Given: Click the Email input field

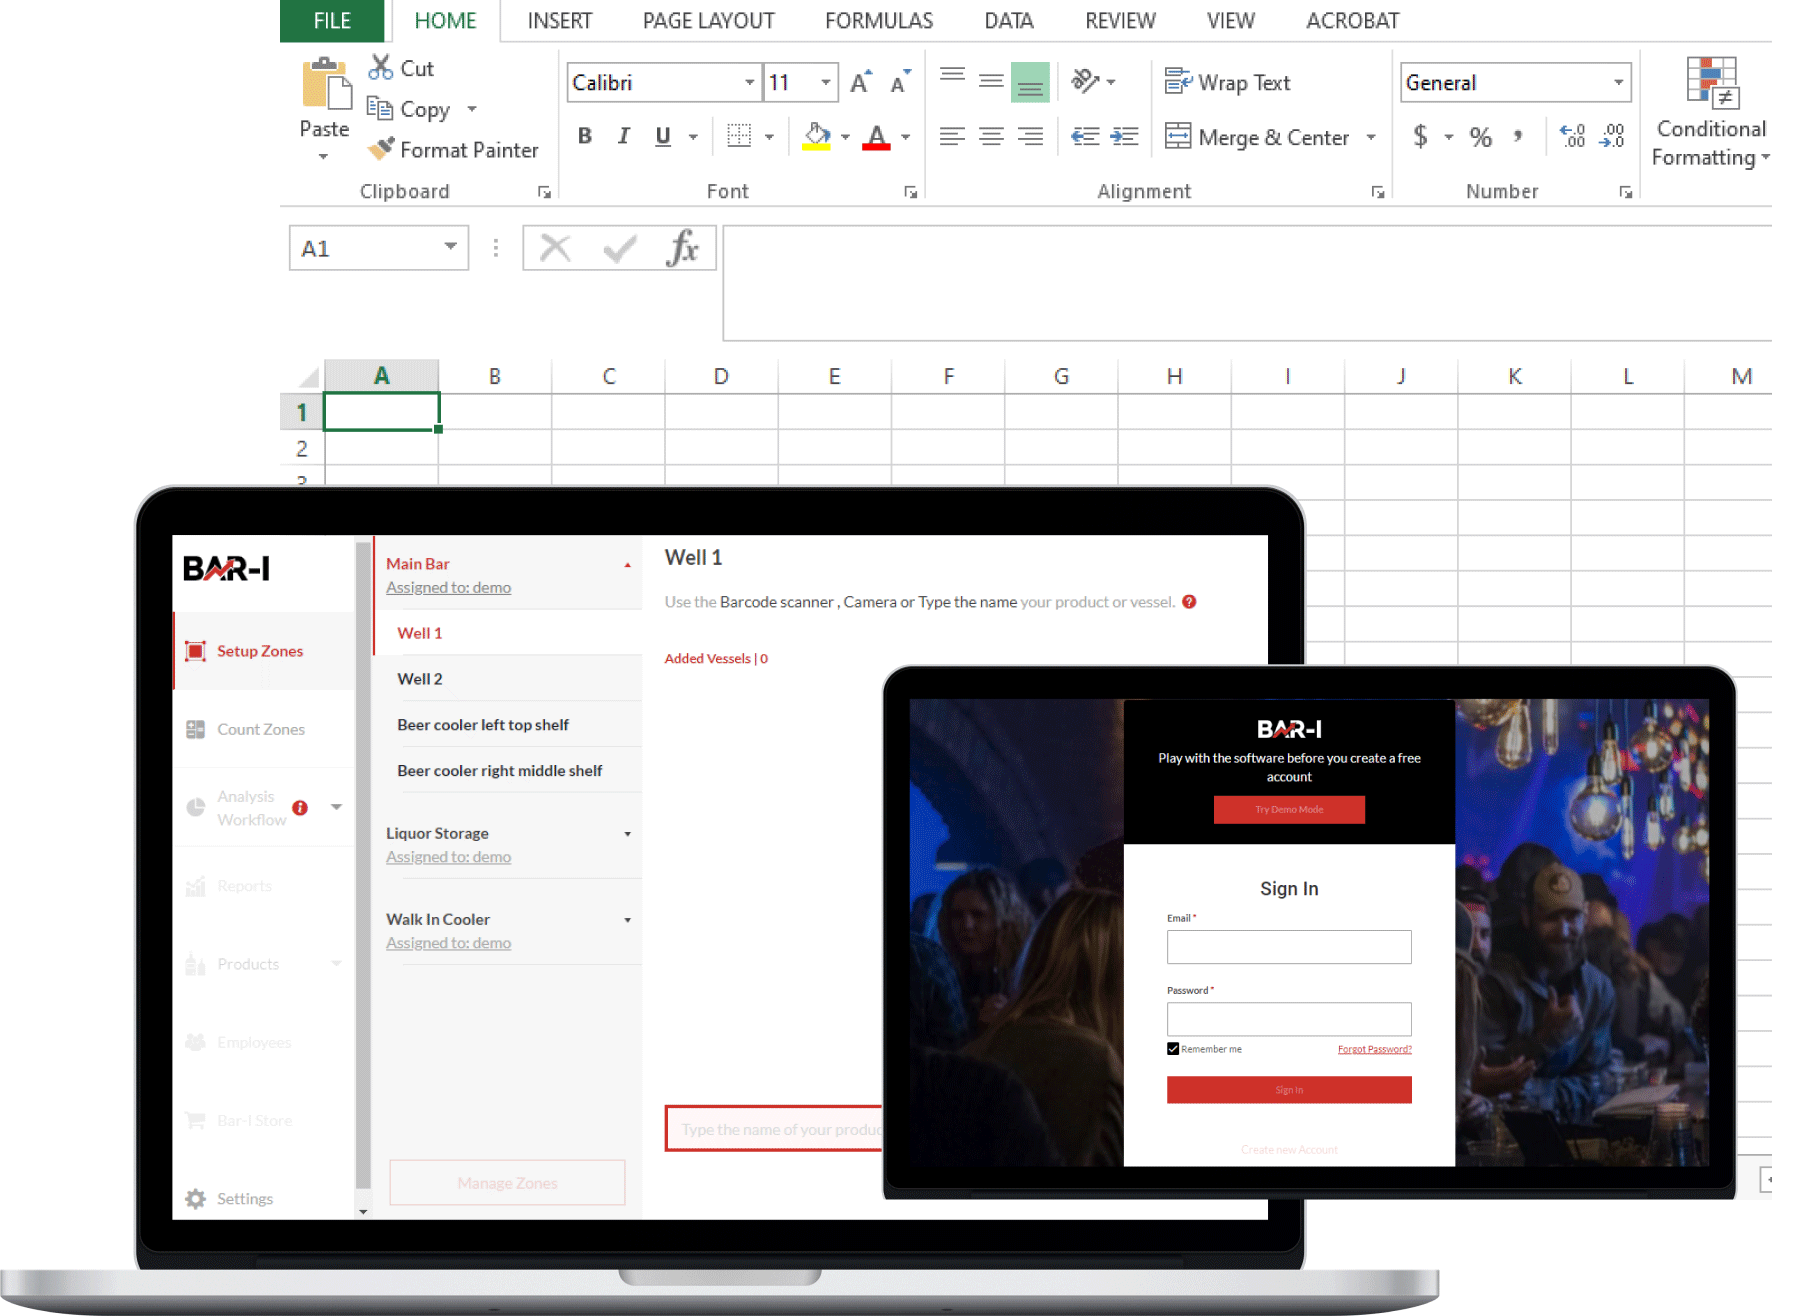Looking at the screenshot, I should 1289,947.
